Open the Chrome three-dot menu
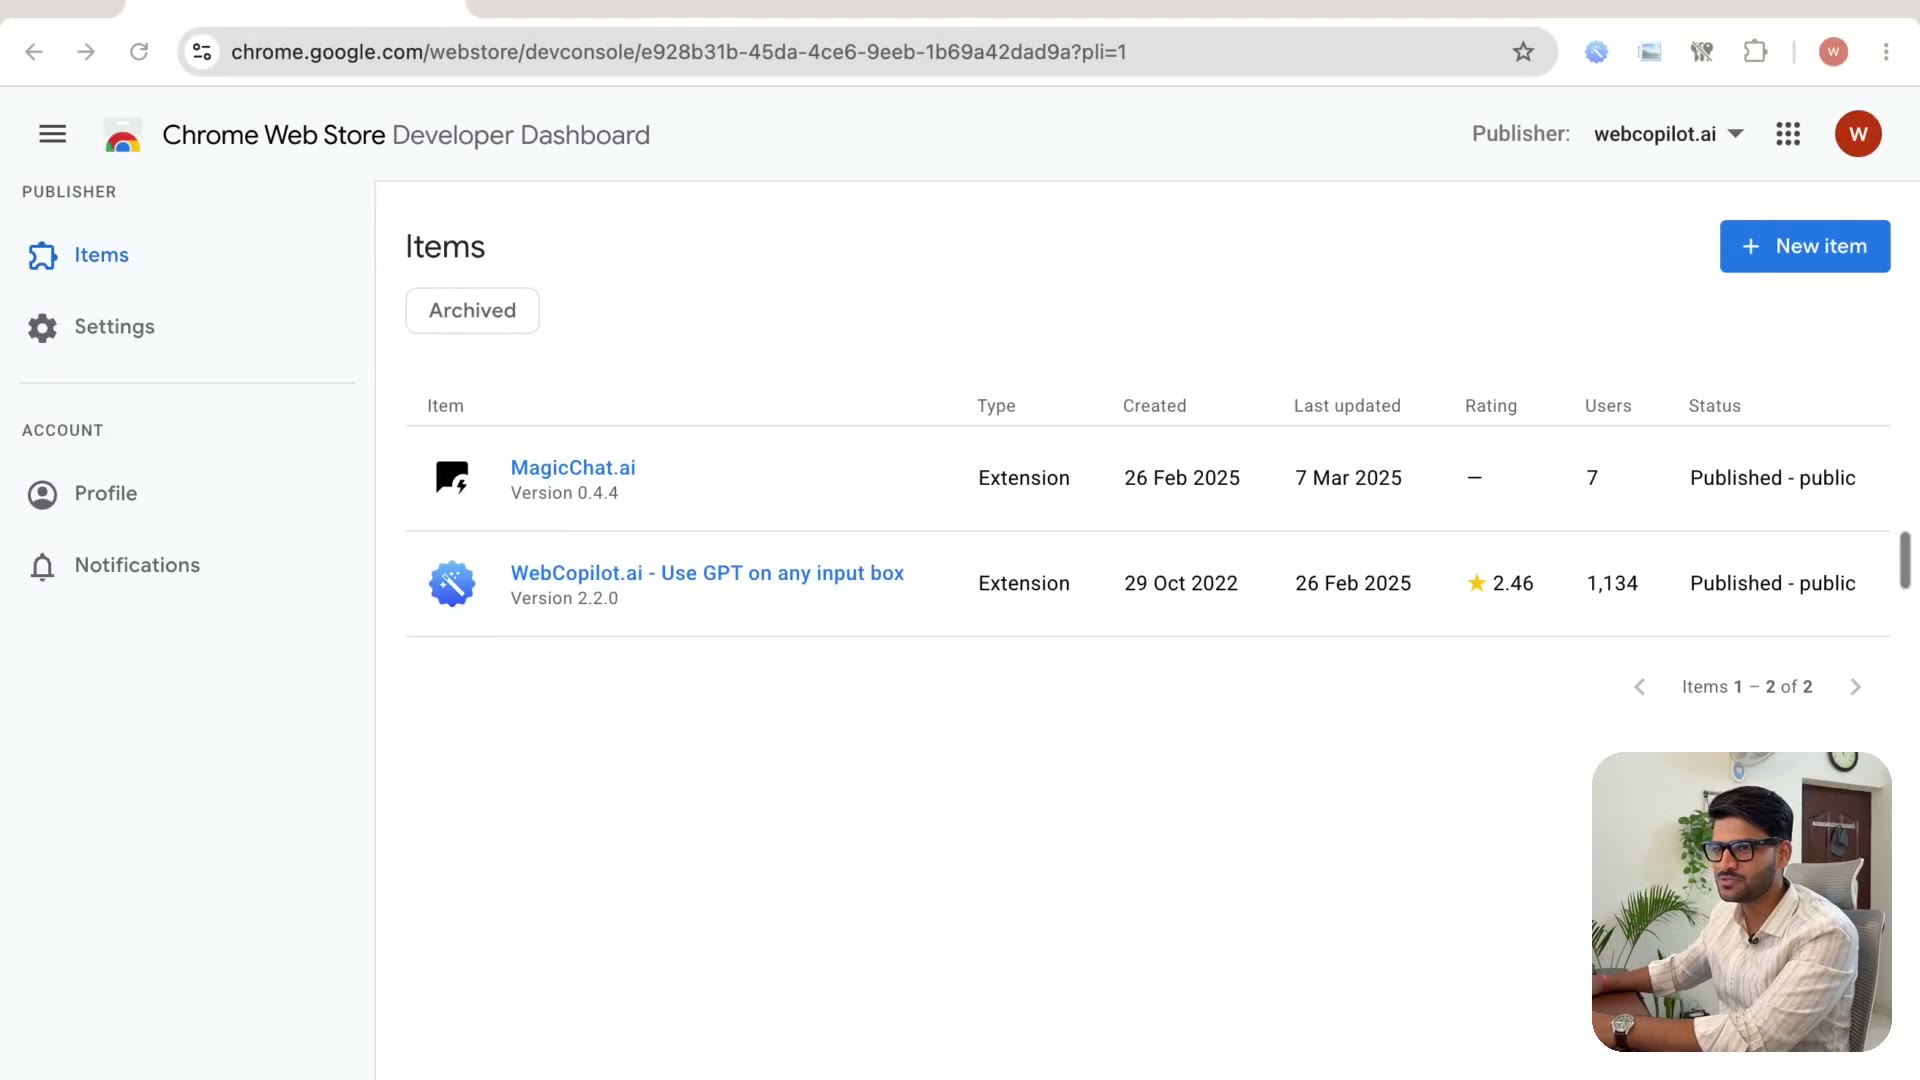This screenshot has width=1920, height=1080. 1886,52
